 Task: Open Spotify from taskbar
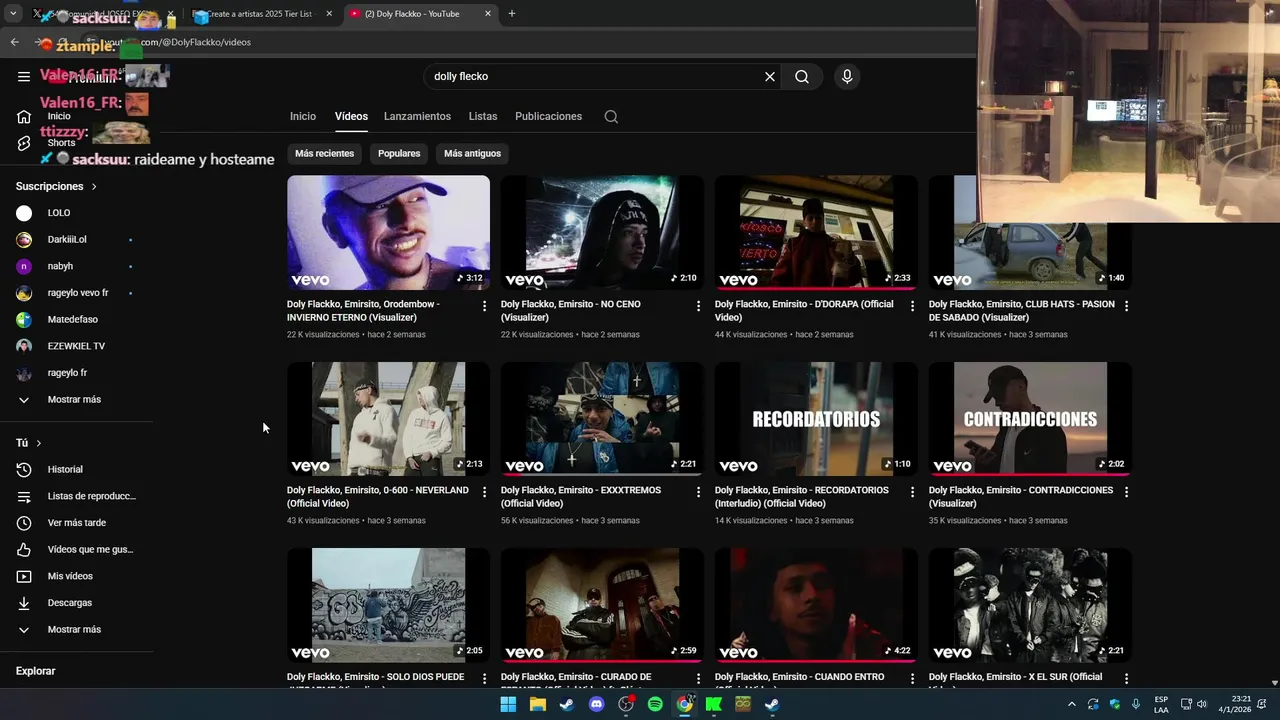click(x=655, y=704)
